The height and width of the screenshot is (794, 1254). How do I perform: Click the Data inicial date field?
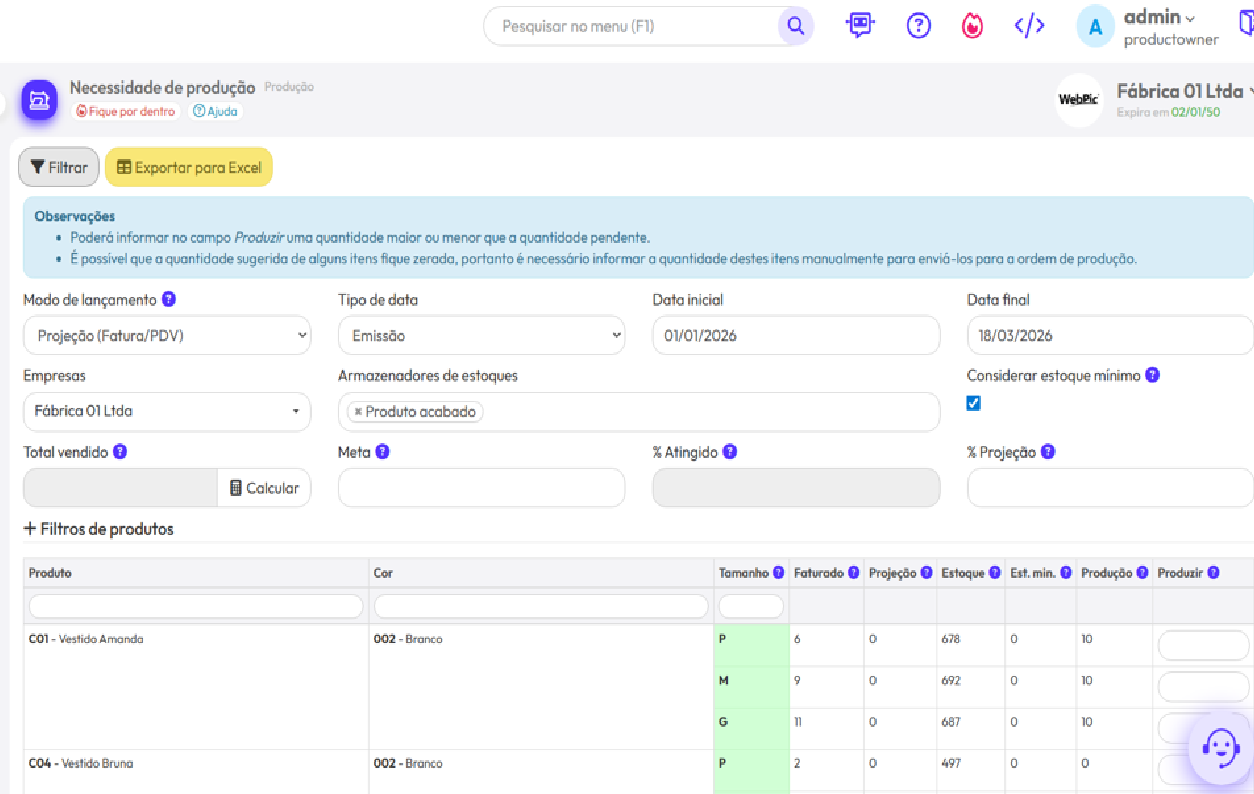795,336
